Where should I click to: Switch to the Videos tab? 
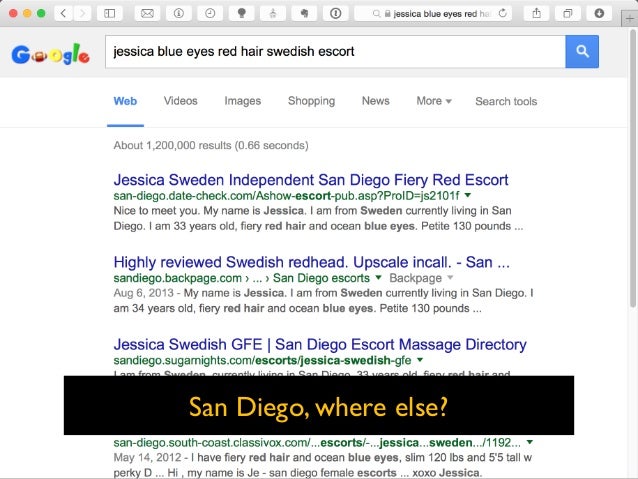click(181, 101)
